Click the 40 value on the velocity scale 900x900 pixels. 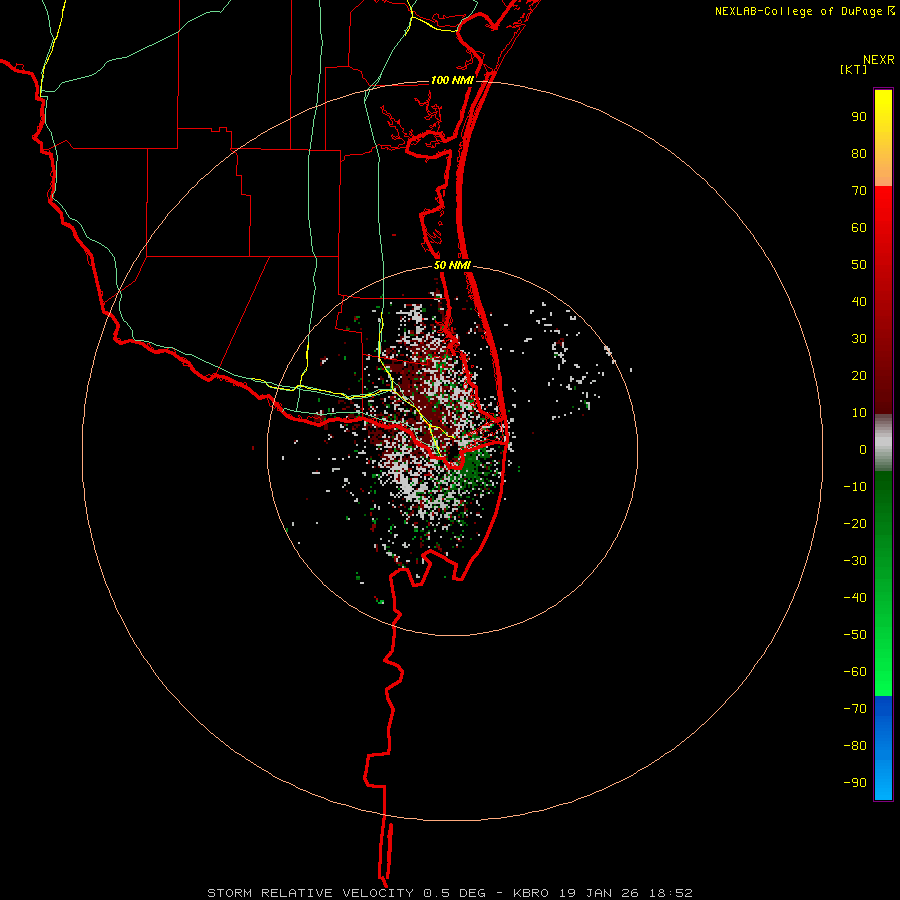click(x=859, y=301)
